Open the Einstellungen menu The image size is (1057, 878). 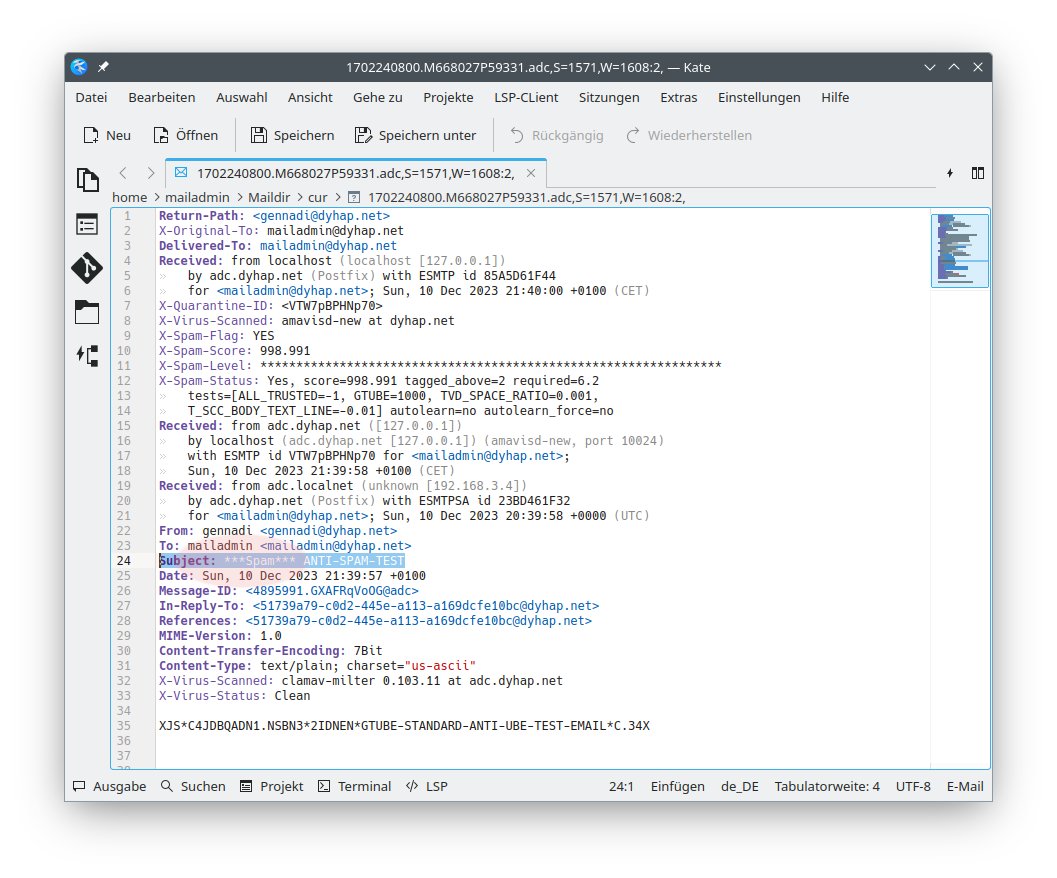[x=758, y=97]
